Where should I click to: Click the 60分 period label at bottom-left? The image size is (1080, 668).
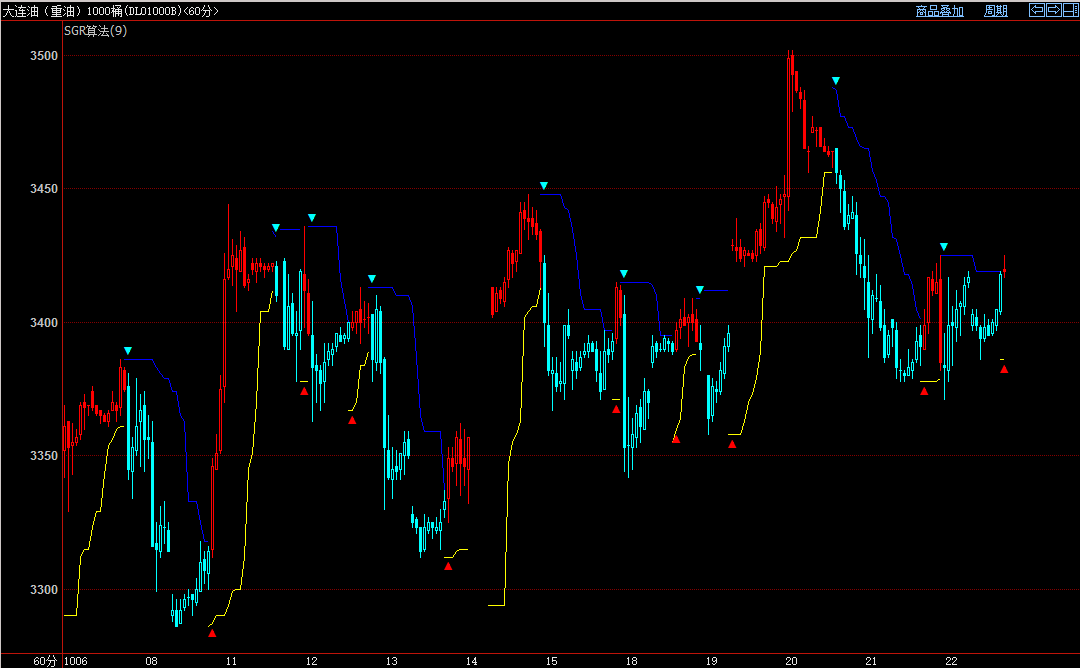[45, 661]
